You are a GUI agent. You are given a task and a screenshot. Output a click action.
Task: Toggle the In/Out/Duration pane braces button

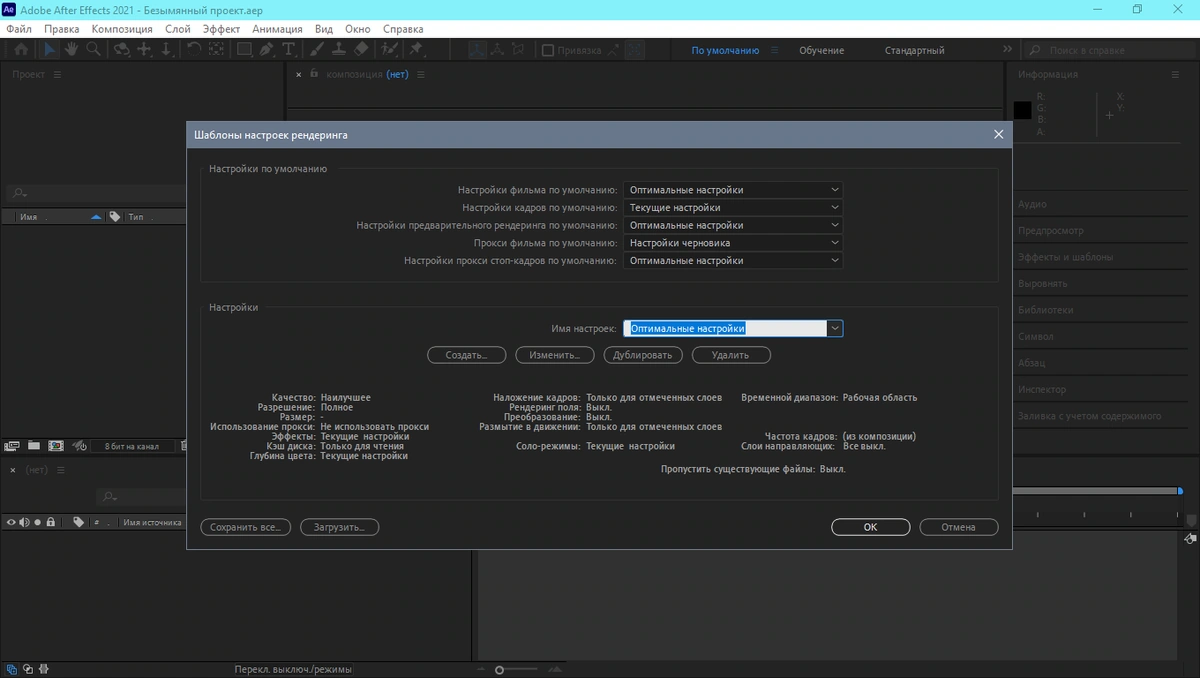tap(44, 669)
